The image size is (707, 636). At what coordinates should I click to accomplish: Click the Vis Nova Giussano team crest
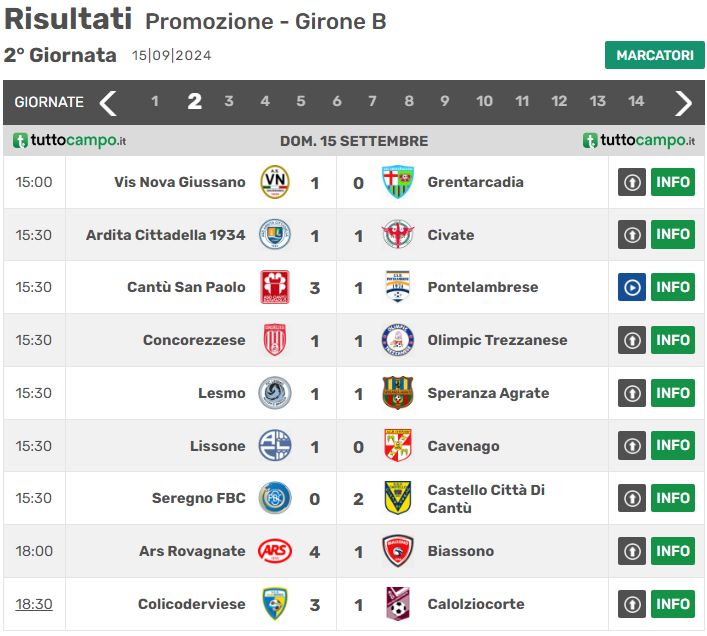[275, 182]
